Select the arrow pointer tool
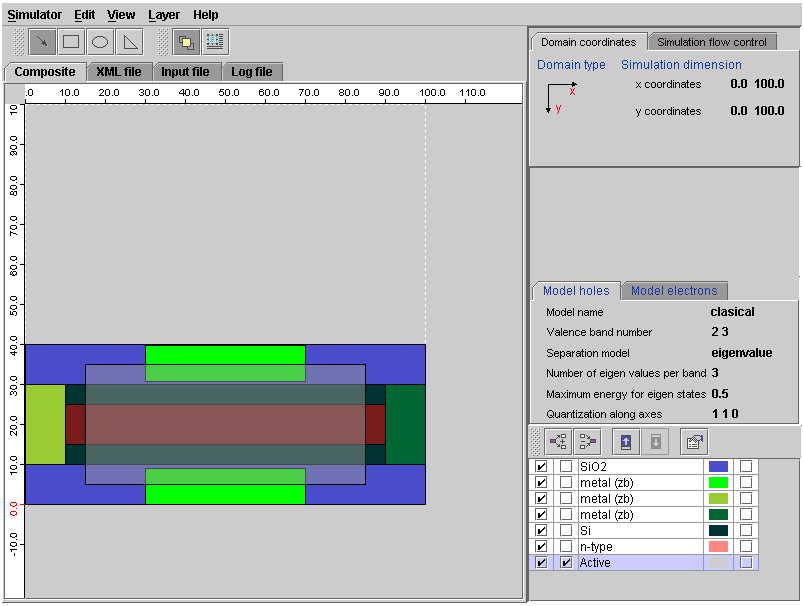 point(42,42)
